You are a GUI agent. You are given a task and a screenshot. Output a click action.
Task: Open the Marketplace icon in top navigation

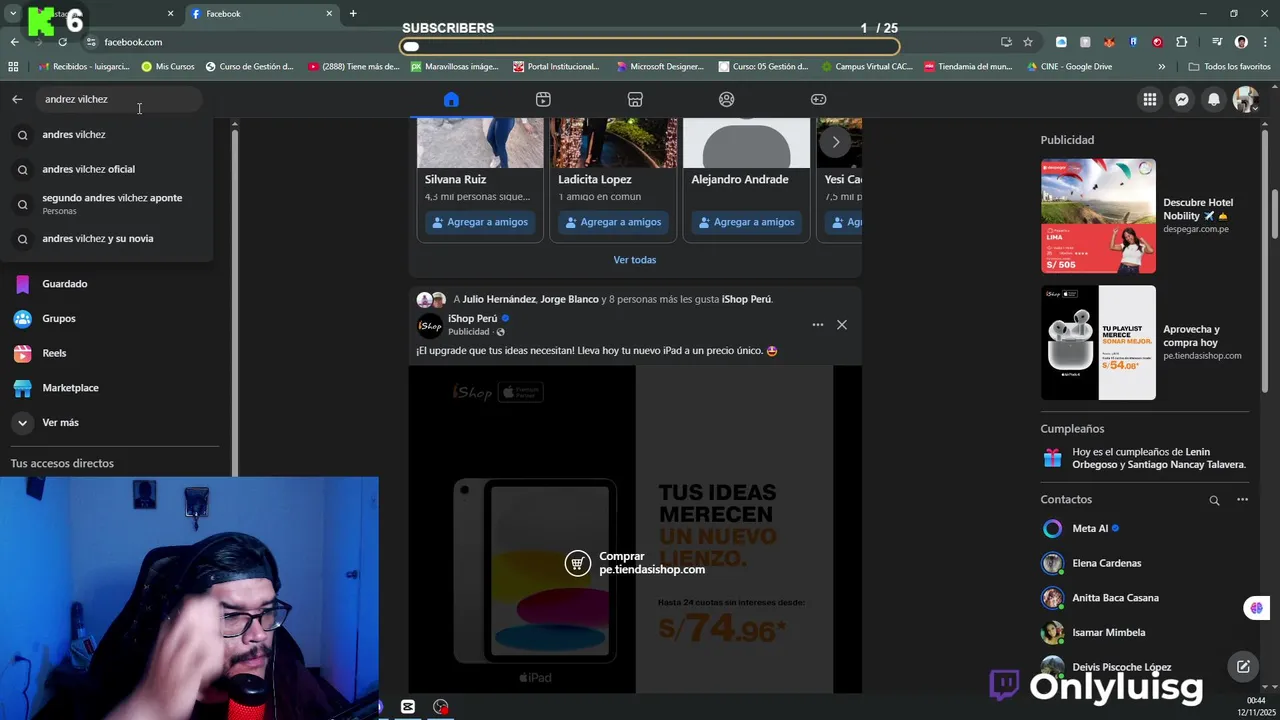tap(635, 99)
